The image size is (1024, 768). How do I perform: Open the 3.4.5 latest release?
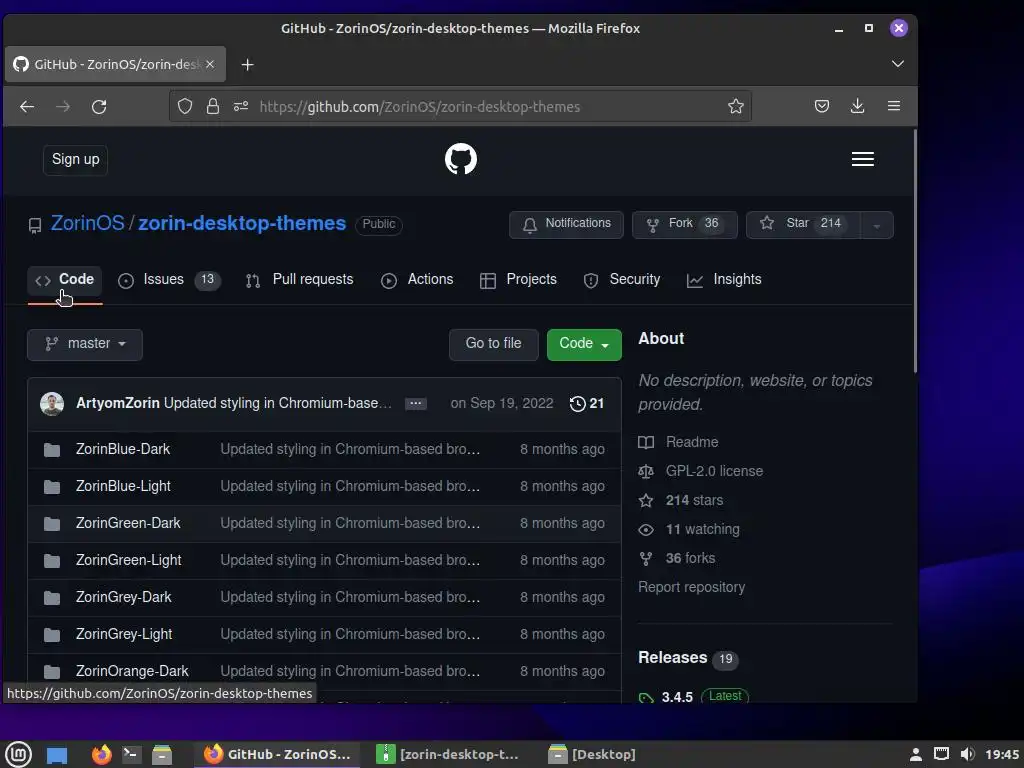pos(677,697)
